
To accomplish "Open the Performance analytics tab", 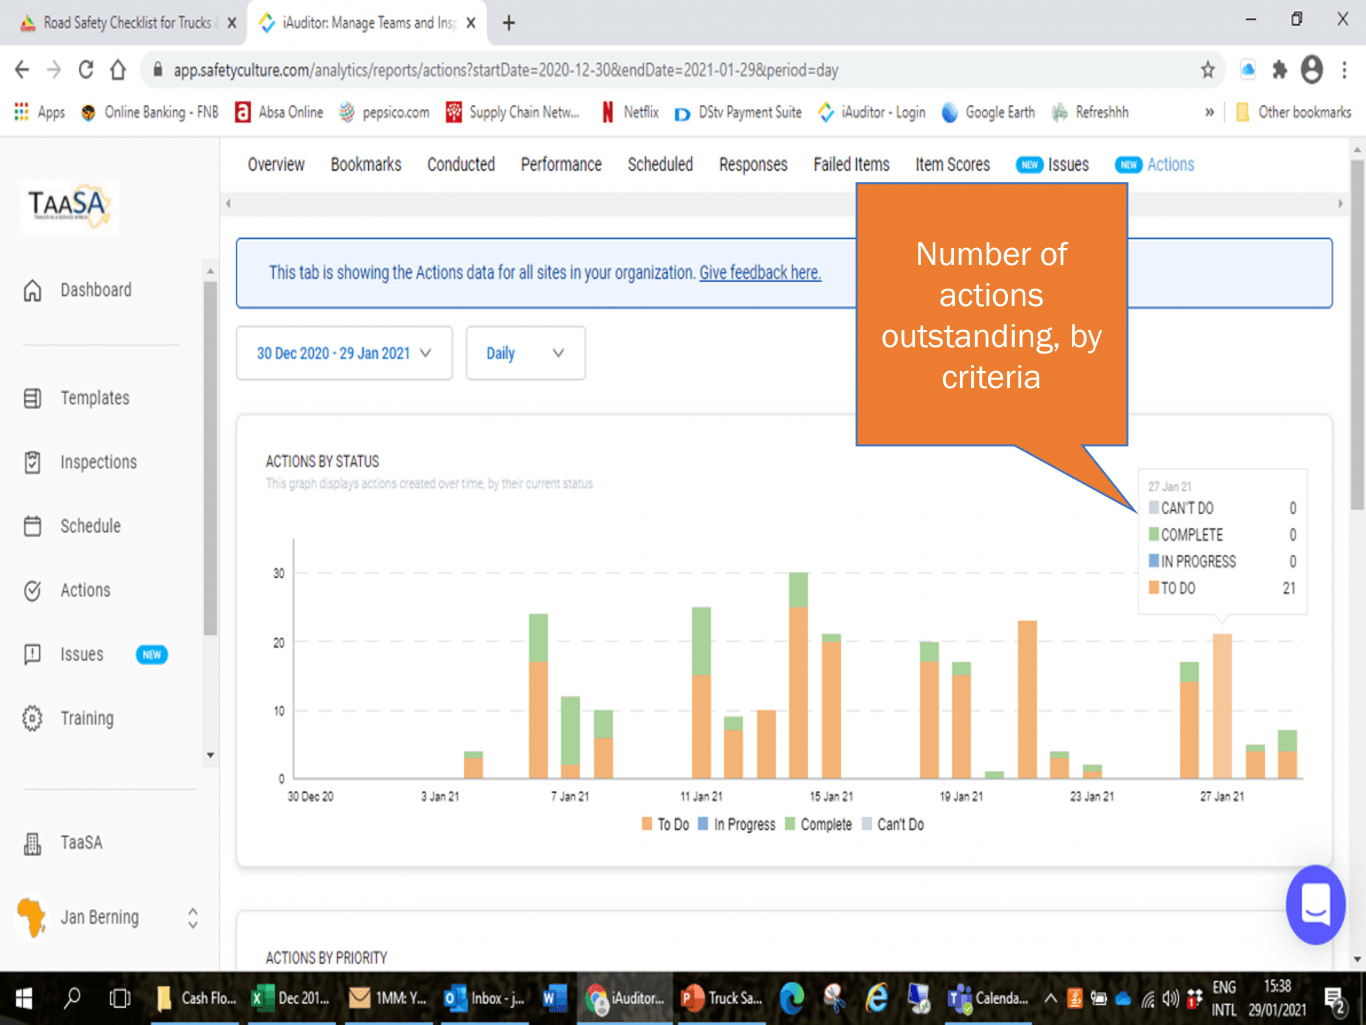I will tap(561, 165).
